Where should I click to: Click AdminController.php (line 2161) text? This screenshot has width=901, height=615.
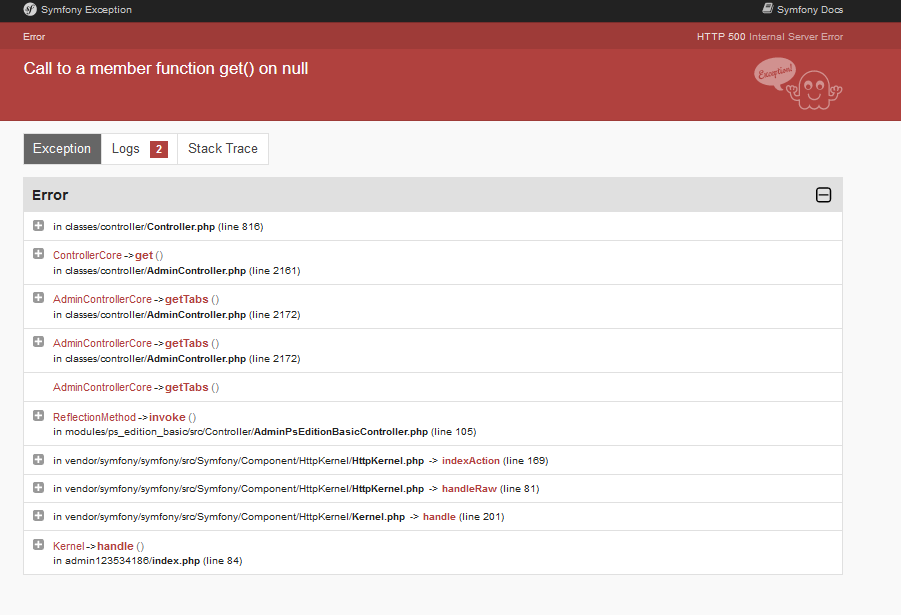(224, 271)
